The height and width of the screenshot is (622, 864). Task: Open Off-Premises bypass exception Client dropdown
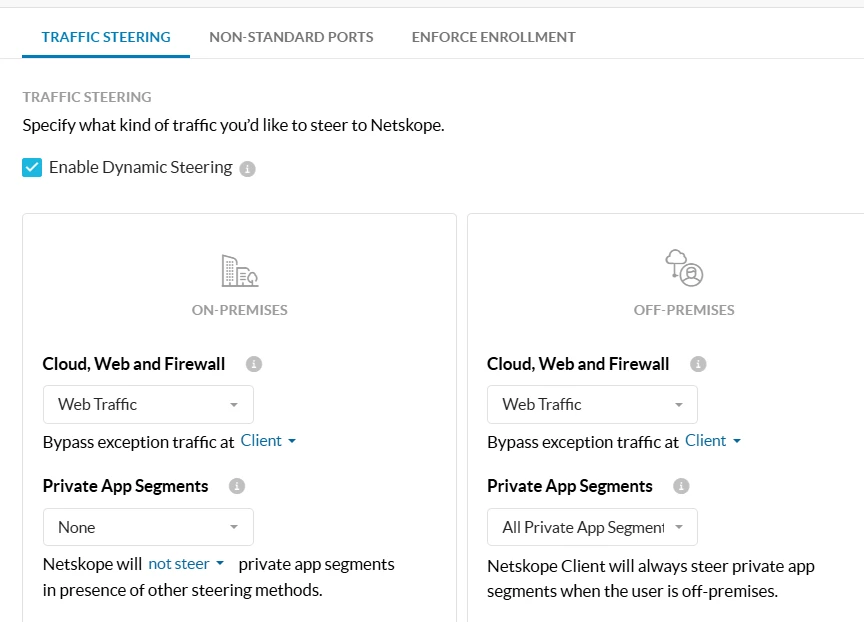[x=713, y=441]
